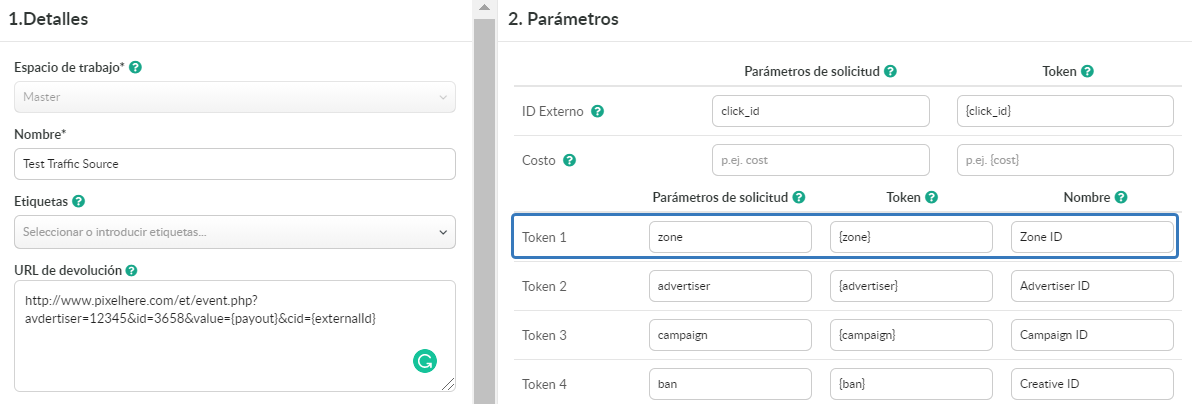This screenshot has height=404, width=1192.
Task: Click the help icon beside Espacio de trabajo
Action: click(135, 67)
